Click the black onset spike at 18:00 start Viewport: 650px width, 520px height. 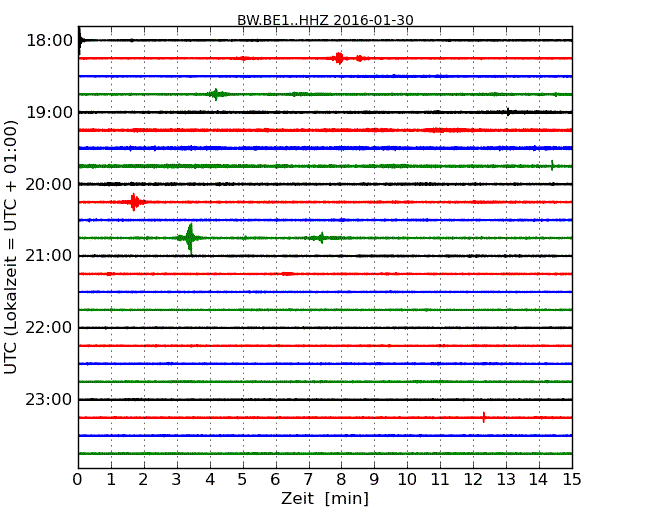click(x=80, y=40)
